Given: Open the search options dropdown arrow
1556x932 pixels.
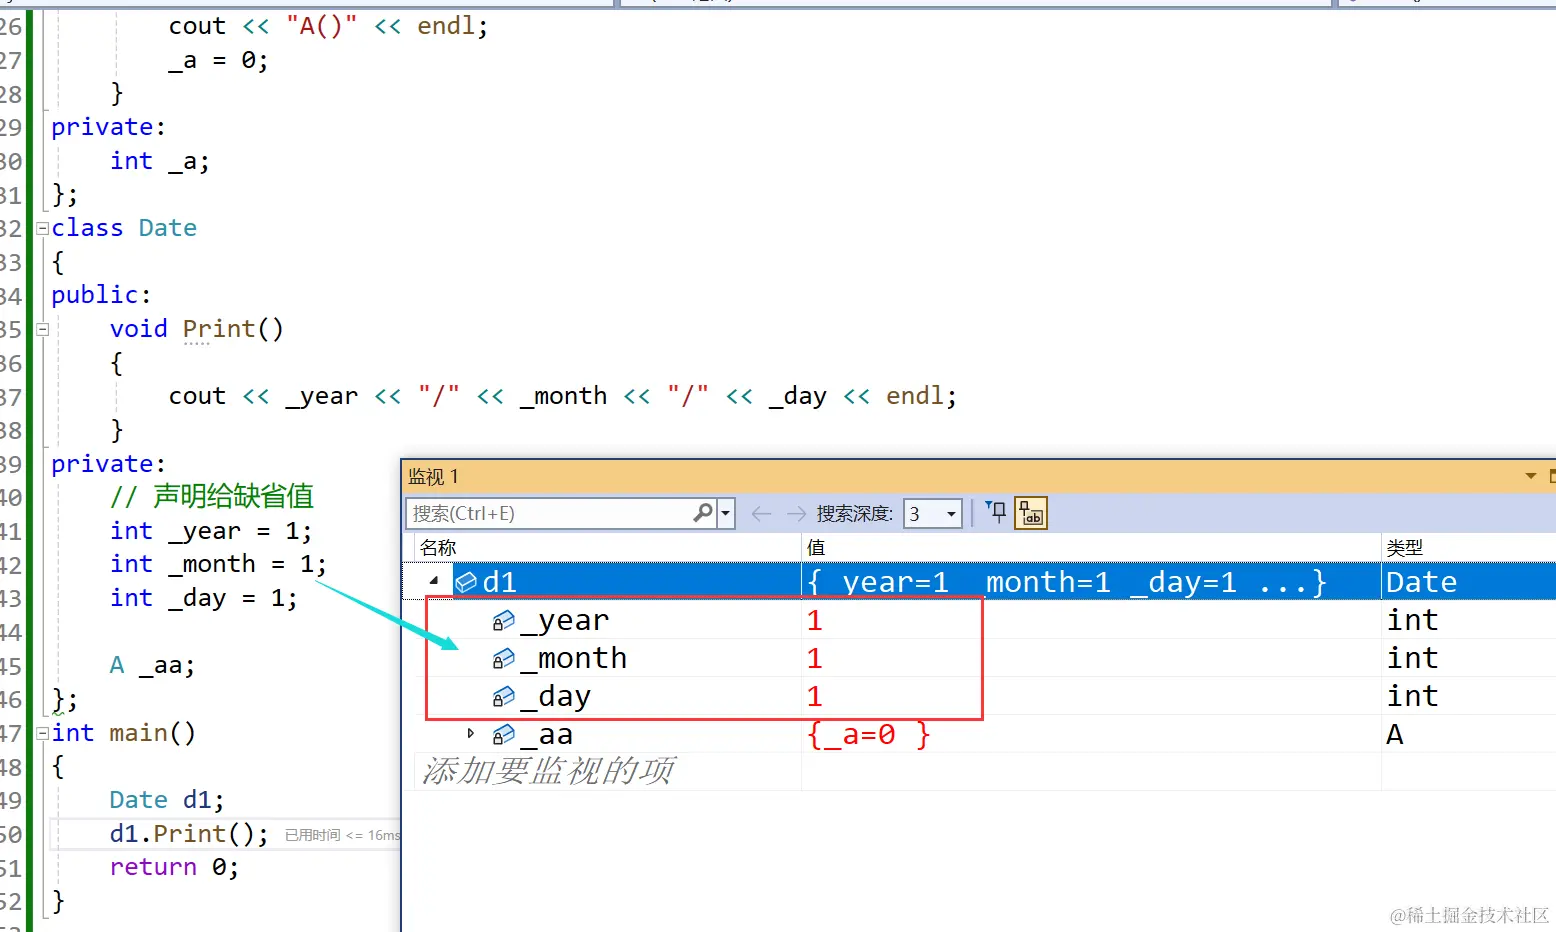Looking at the screenshot, I should click(x=726, y=513).
